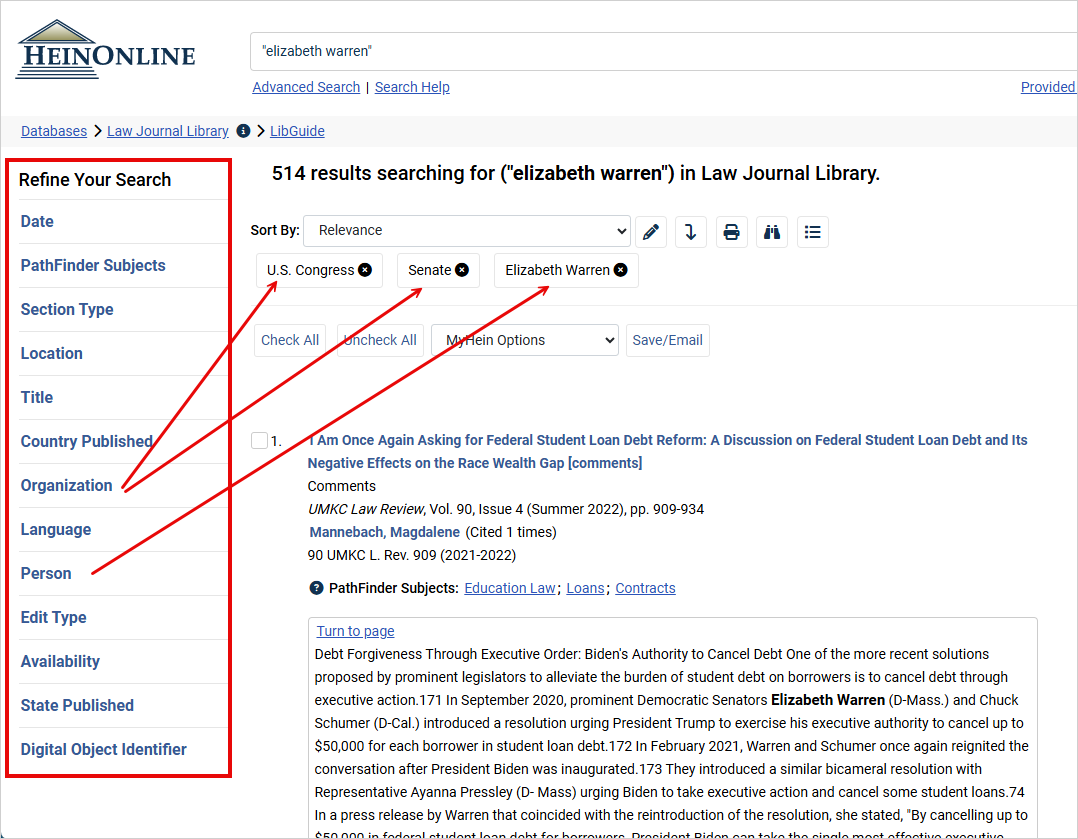Open the Sort By Relevance dropdown
1078x839 pixels.
pyautogui.click(x=467, y=230)
